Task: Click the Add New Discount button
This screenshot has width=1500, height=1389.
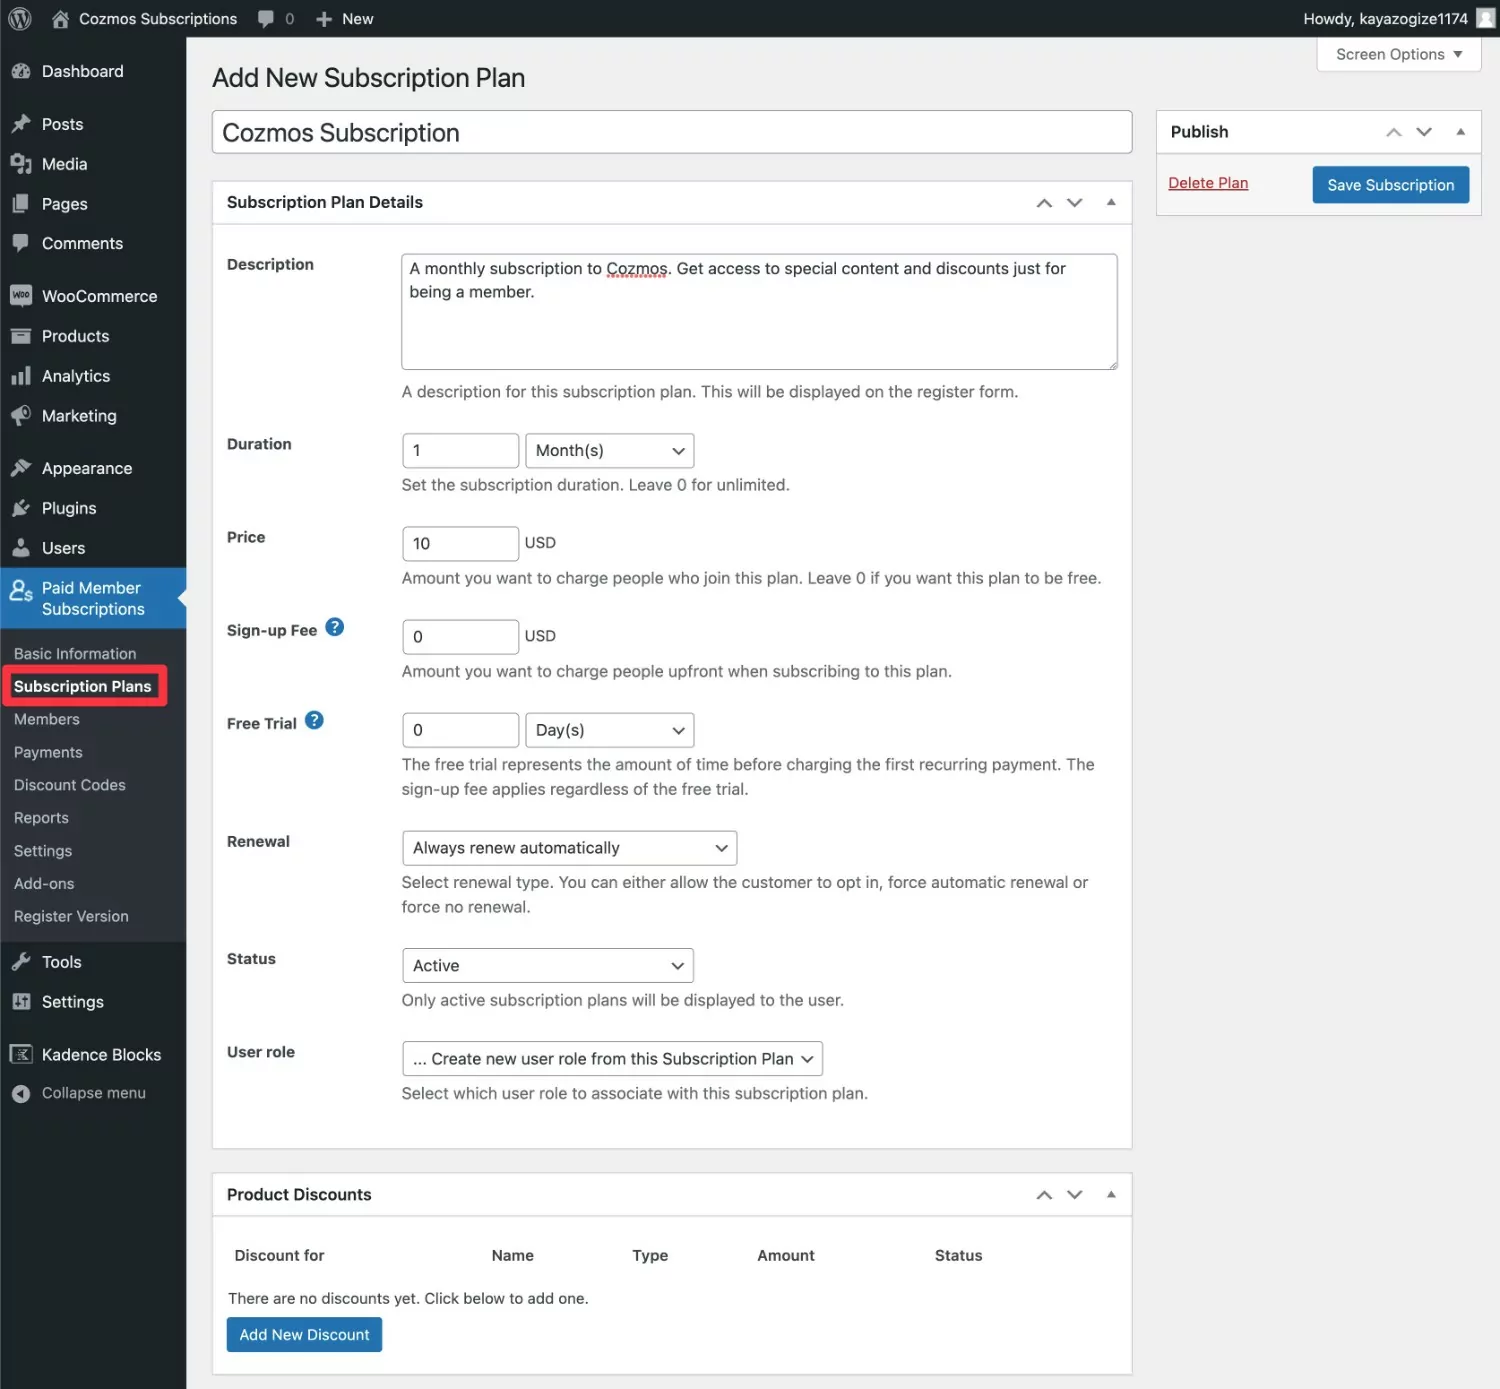Action: 304,1335
